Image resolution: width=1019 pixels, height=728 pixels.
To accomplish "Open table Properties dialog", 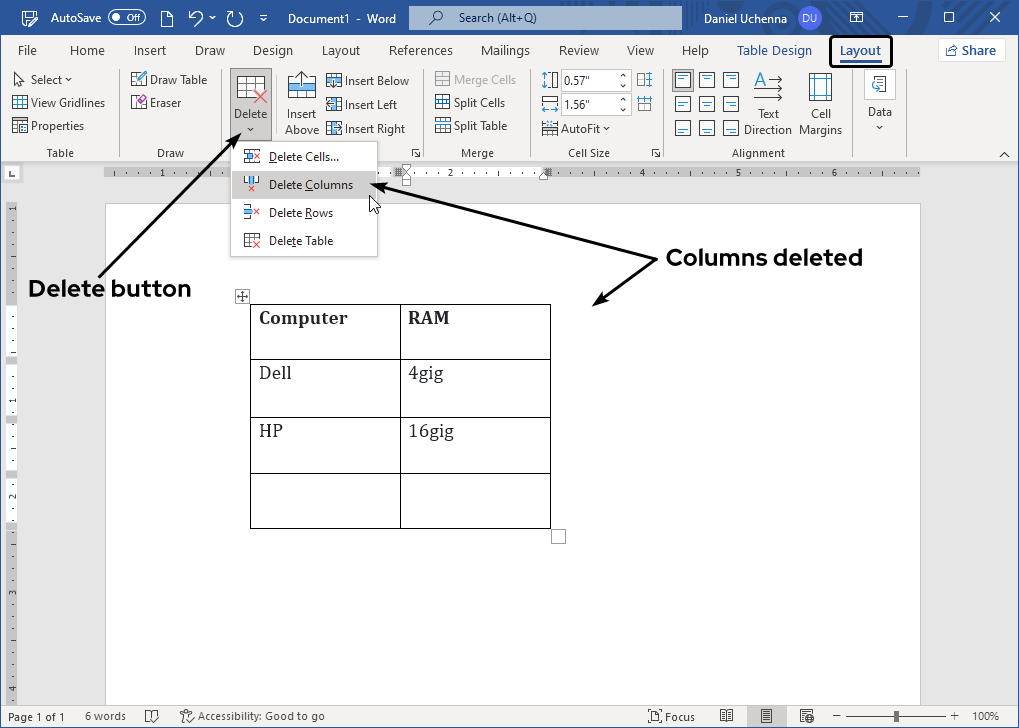I will (48, 126).
